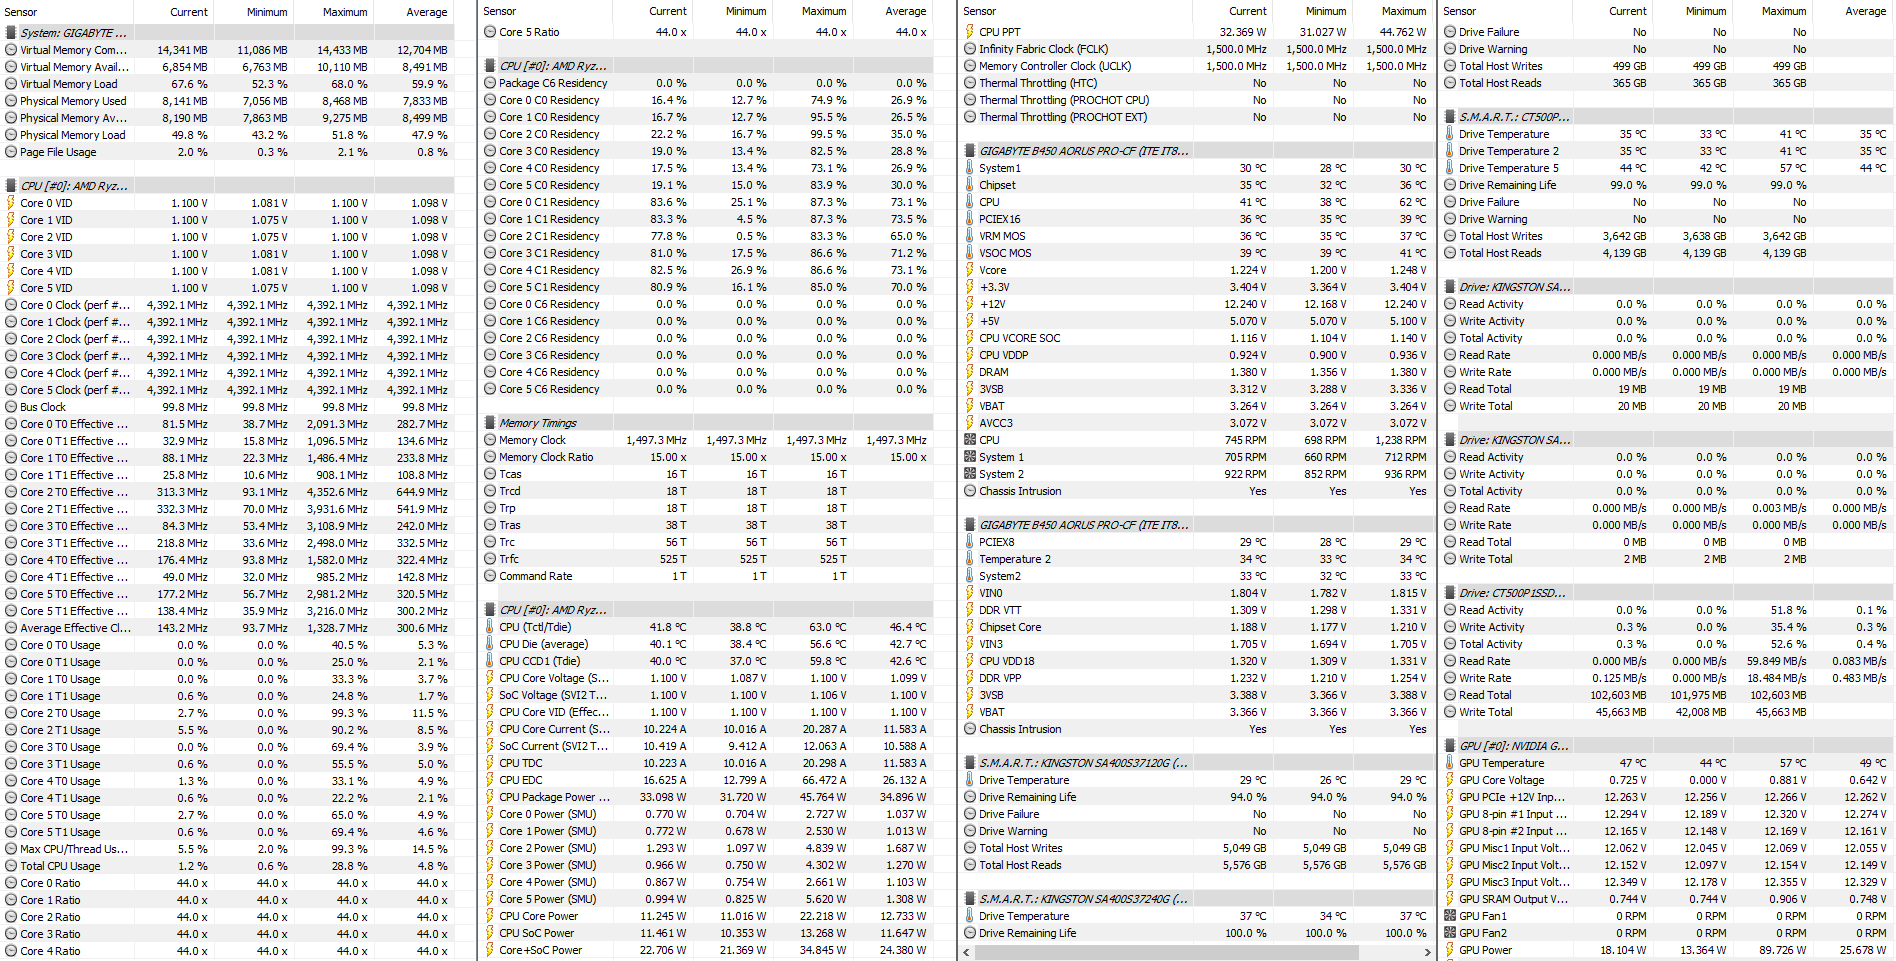
Task: Click the voltage icon next to Core 0 VID
Action: pos(11,203)
